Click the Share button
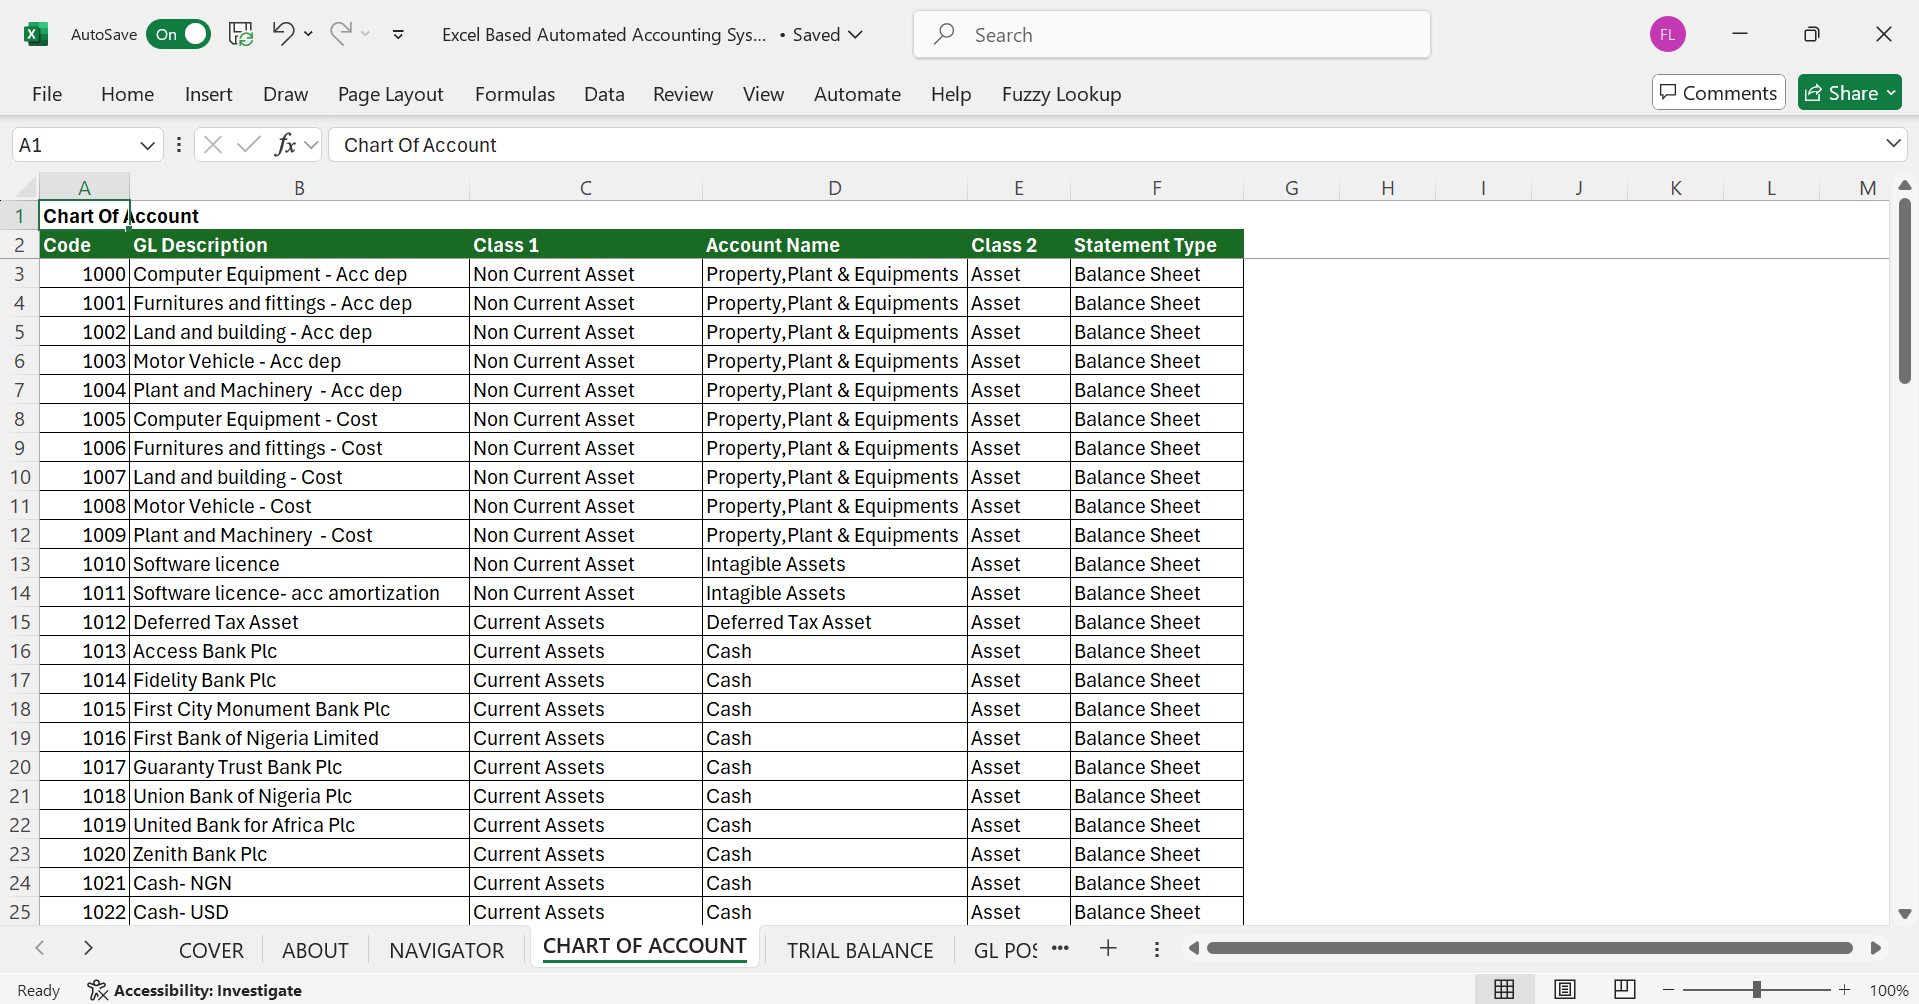 click(1849, 92)
